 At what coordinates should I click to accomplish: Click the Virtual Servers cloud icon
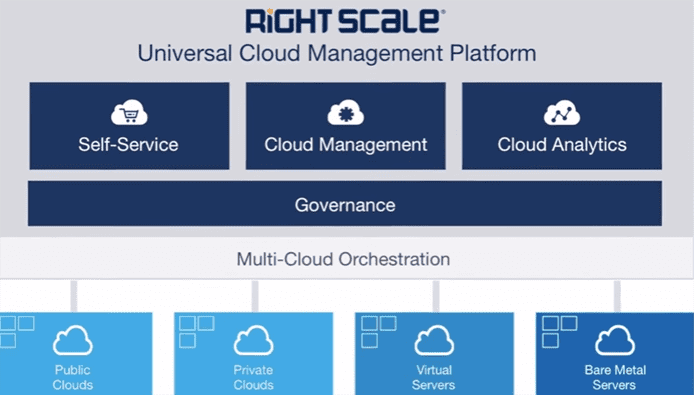coord(434,340)
